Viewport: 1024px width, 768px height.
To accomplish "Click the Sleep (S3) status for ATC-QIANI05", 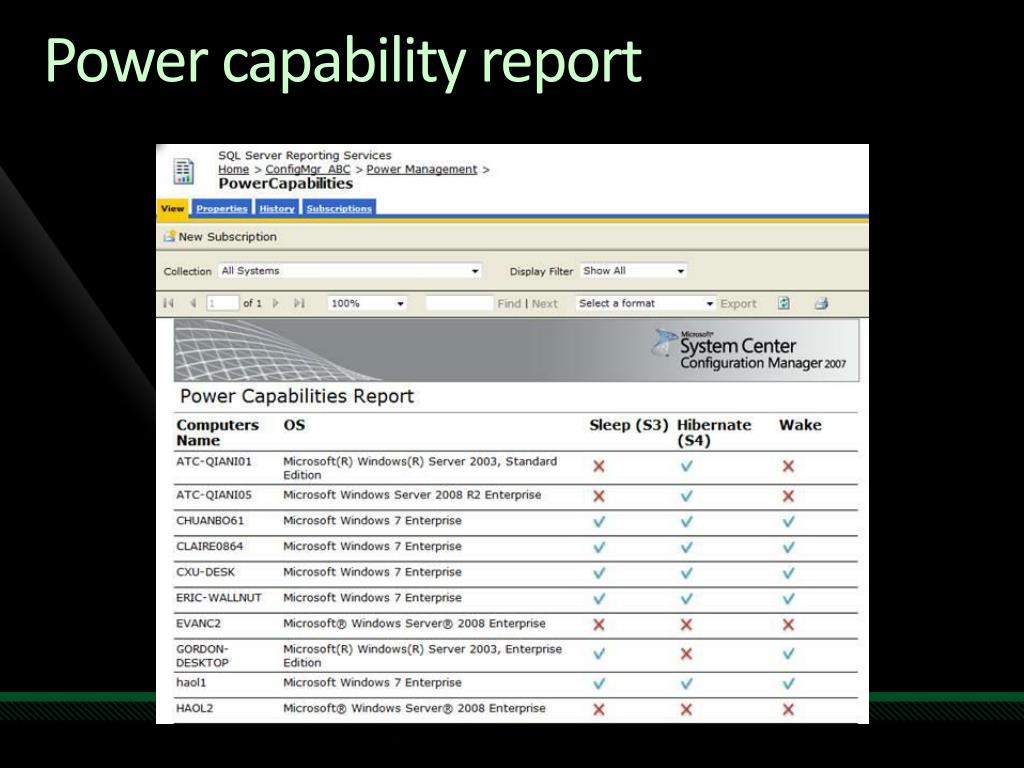I will [598, 496].
